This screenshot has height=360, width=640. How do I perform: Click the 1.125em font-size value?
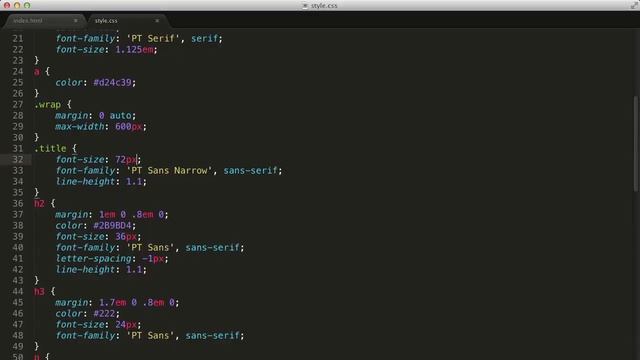click(134, 50)
